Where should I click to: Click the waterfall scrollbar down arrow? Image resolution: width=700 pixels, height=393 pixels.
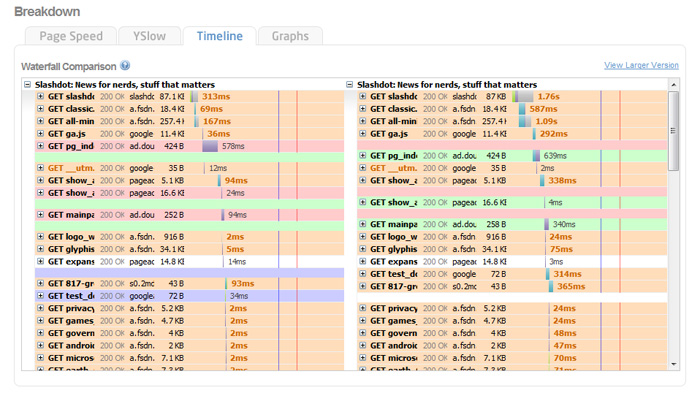tap(674, 364)
